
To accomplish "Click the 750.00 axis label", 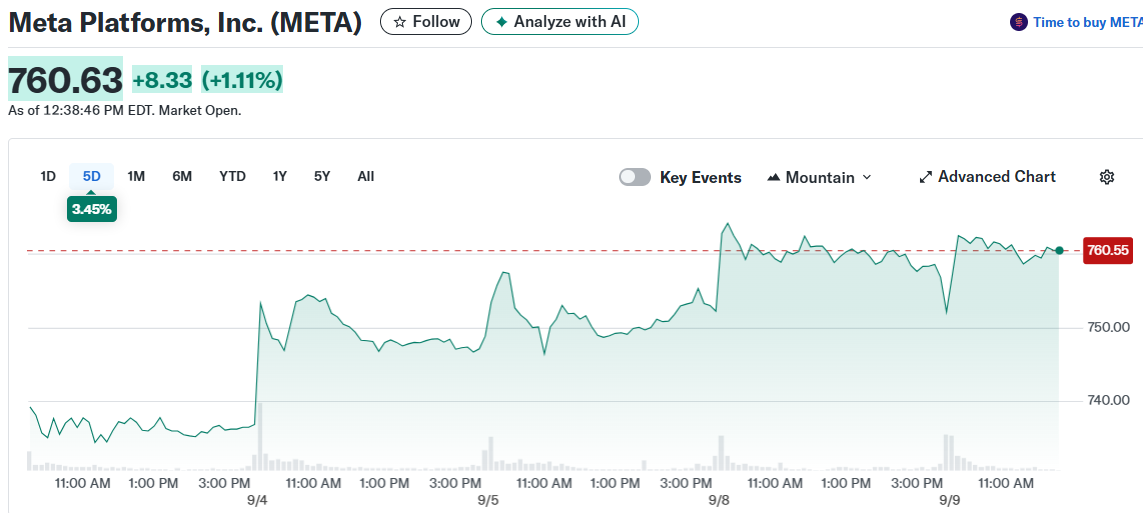I will (1109, 326).
